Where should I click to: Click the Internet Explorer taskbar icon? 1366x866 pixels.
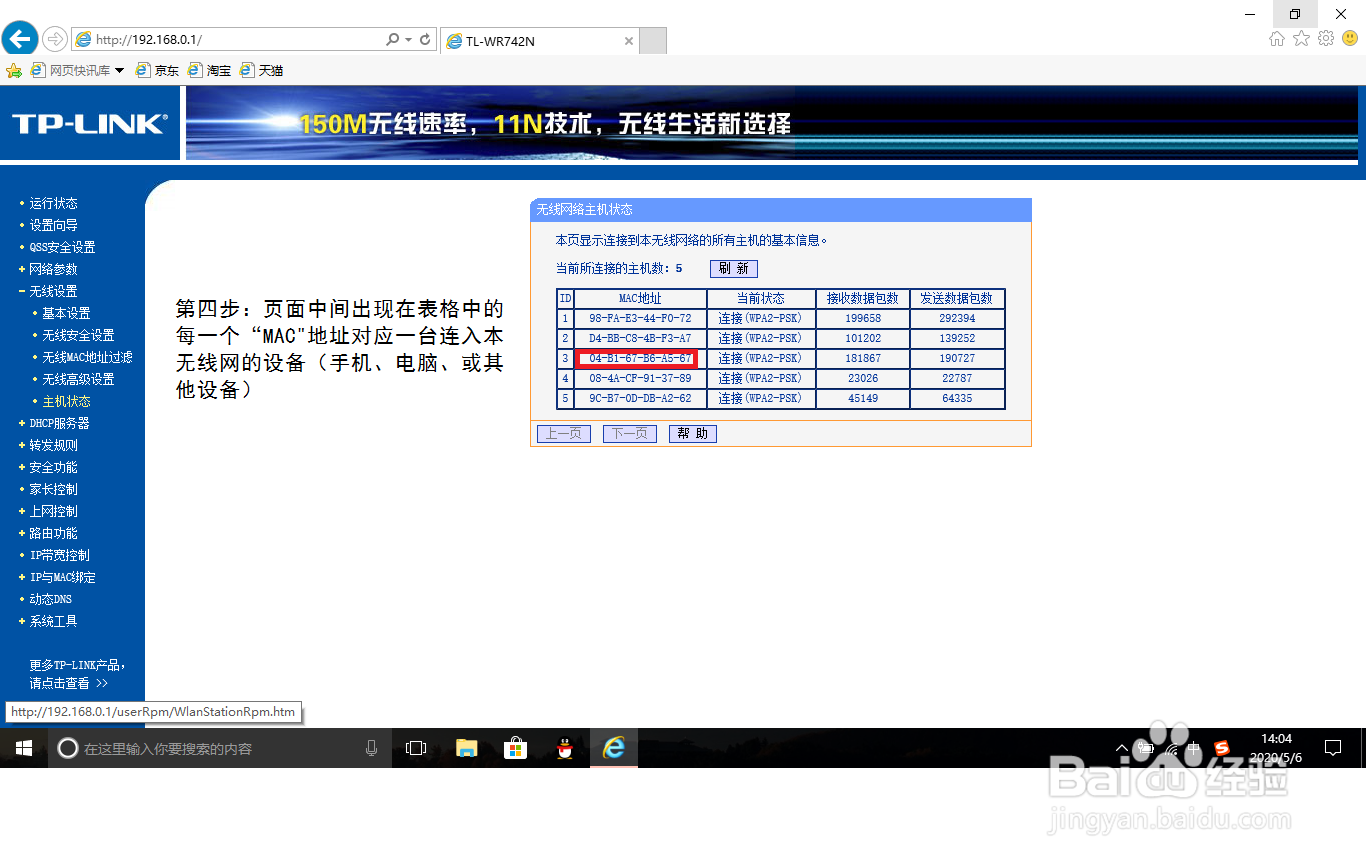[613, 747]
